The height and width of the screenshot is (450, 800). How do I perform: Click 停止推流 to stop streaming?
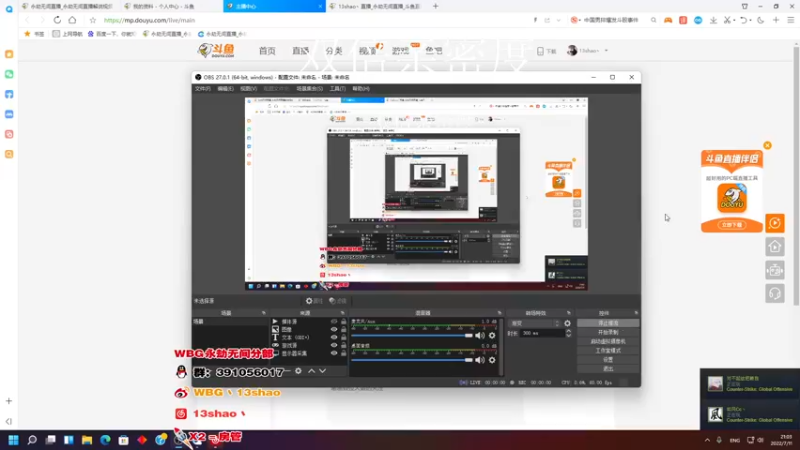(x=608, y=323)
